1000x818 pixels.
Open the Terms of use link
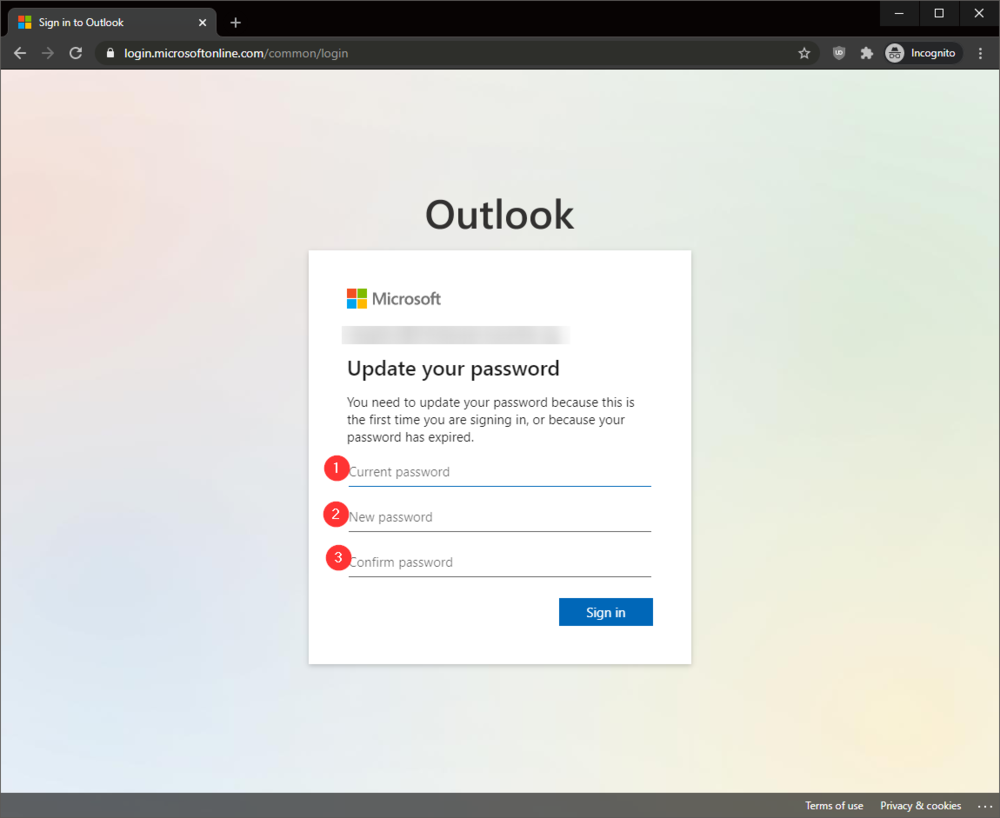tap(834, 805)
